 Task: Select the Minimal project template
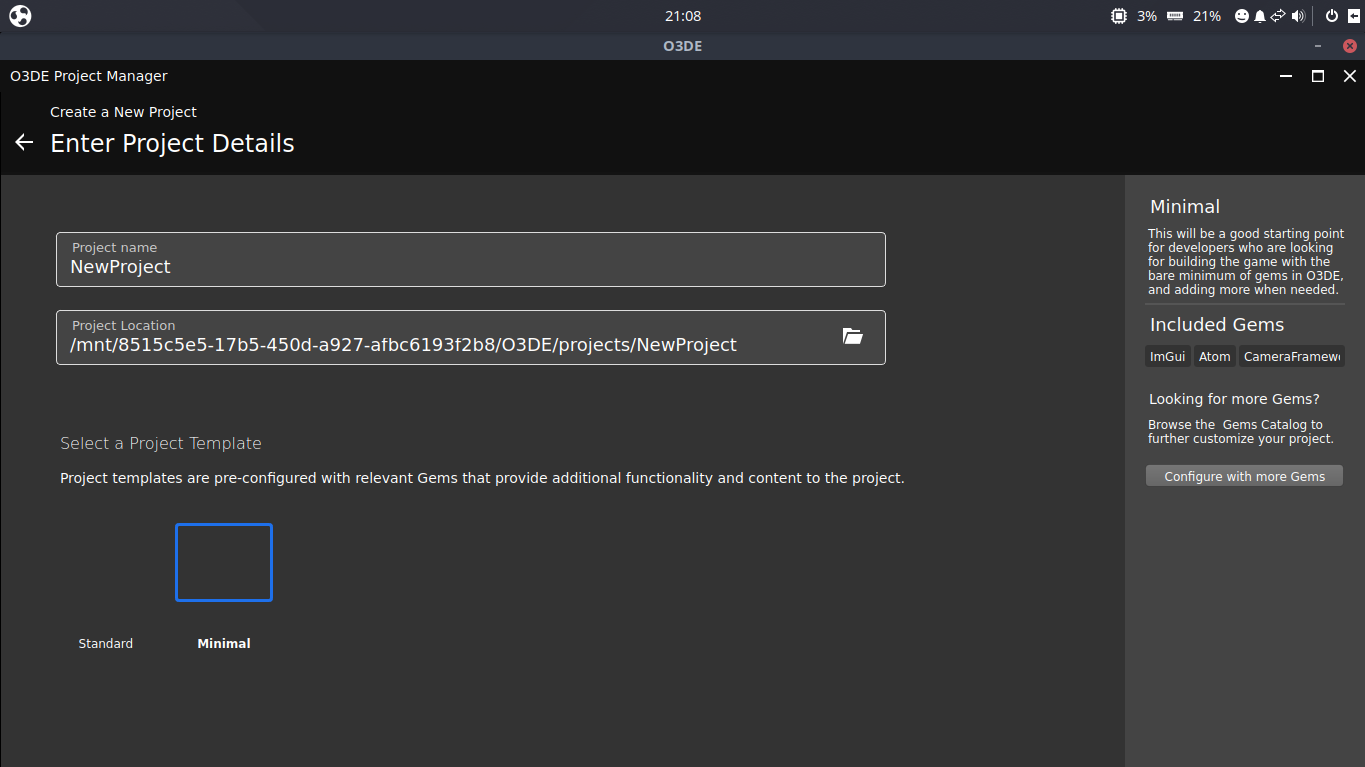pos(223,562)
